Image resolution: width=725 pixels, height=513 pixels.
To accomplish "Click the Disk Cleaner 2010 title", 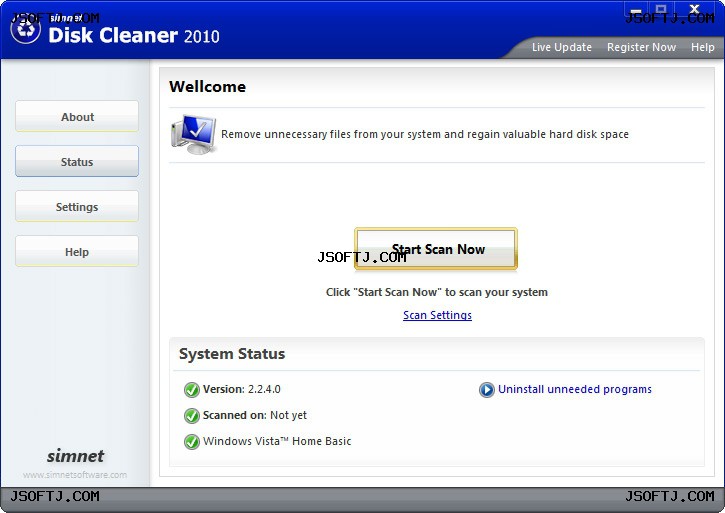I will [134, 35].
